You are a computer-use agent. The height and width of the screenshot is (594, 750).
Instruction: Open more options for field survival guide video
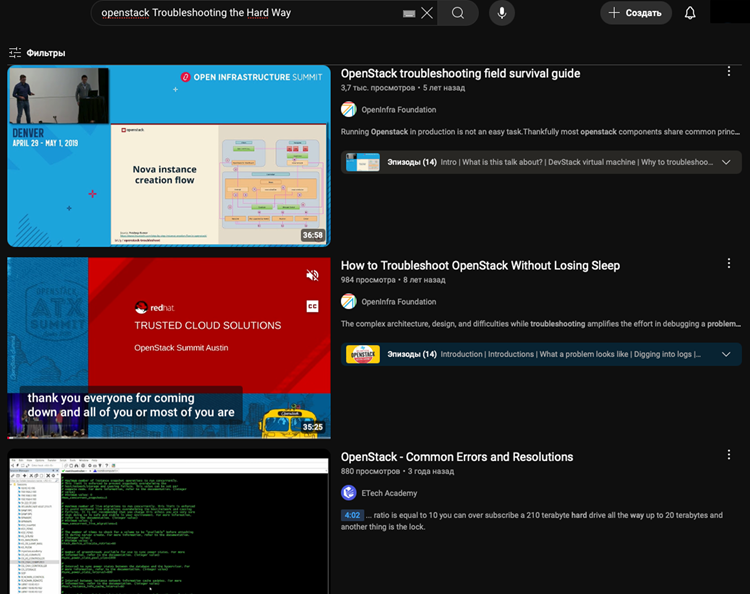click(x=728, y=72)
